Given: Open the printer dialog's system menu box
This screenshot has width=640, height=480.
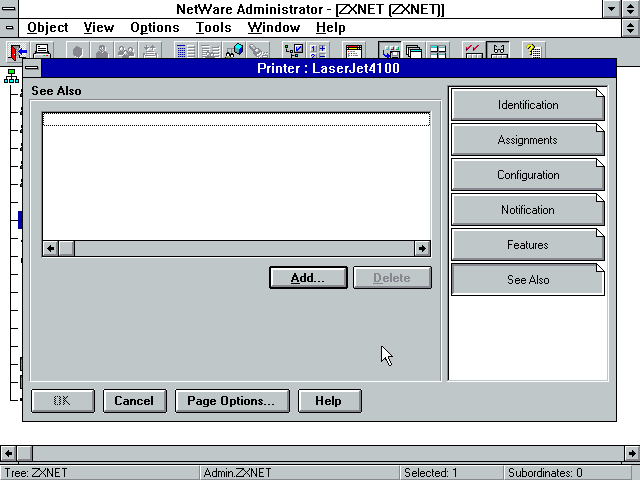Looking at the screenshot, I should (32, 68).
